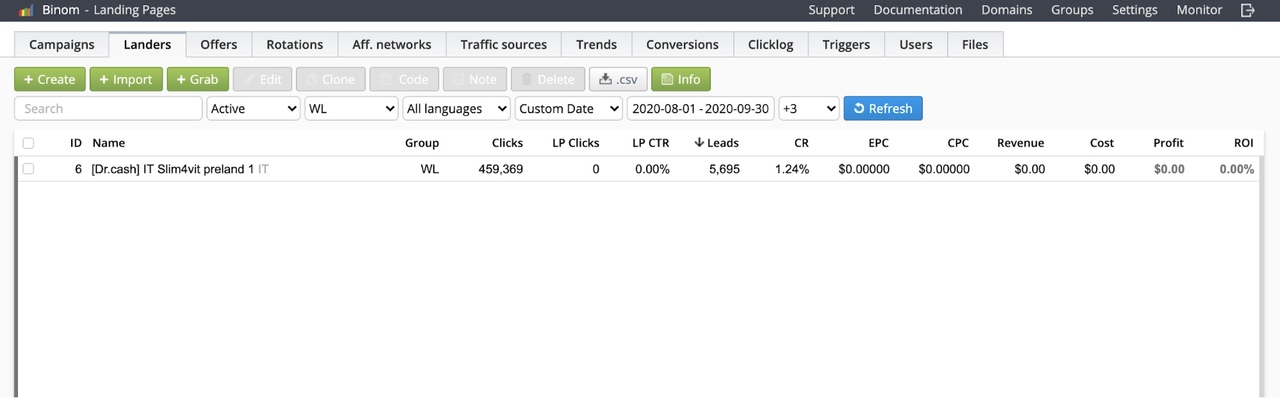The width and height of the screenshot is (1280, 398).
Task: Refresh the landers report
Action: click(x=883, y=108)
